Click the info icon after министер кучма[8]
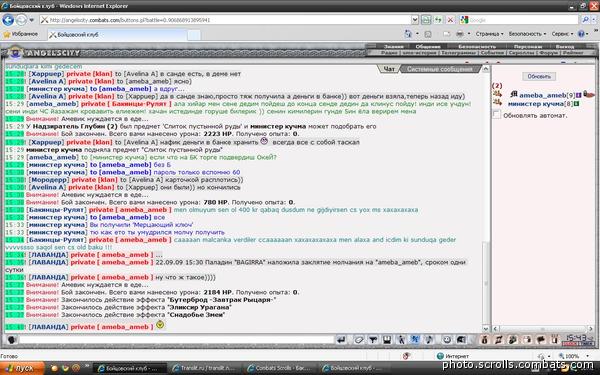The image size is (600, 375). pos(577,104)
